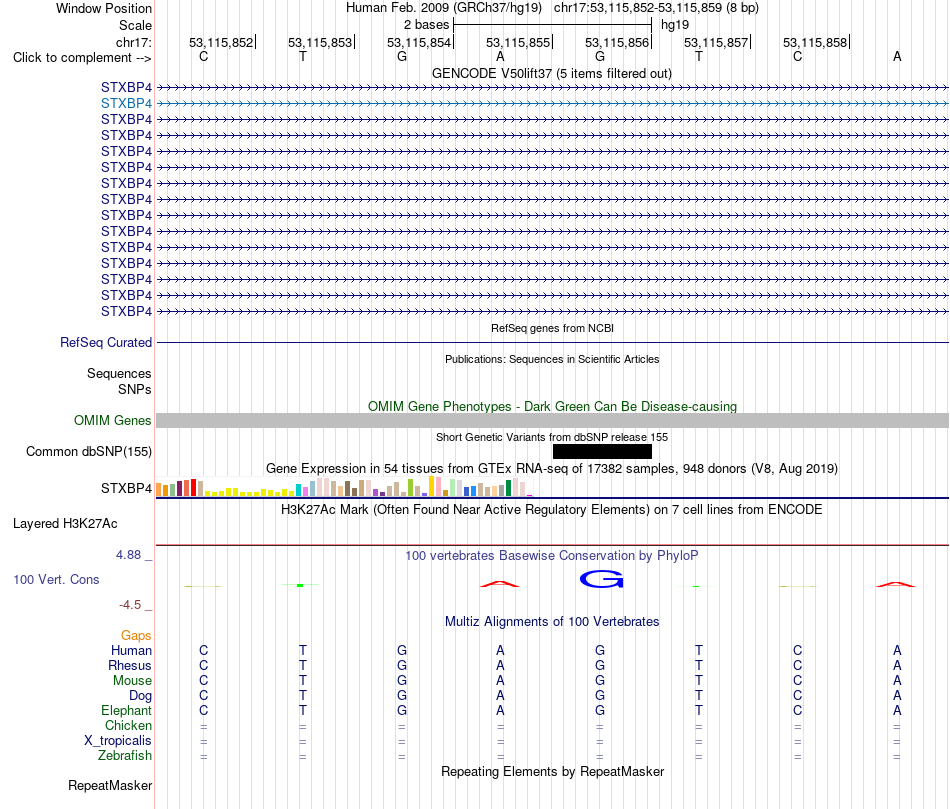Click the OMIM Genes track label
This screenshot has height=809, width=950.
tap(112, 421)
